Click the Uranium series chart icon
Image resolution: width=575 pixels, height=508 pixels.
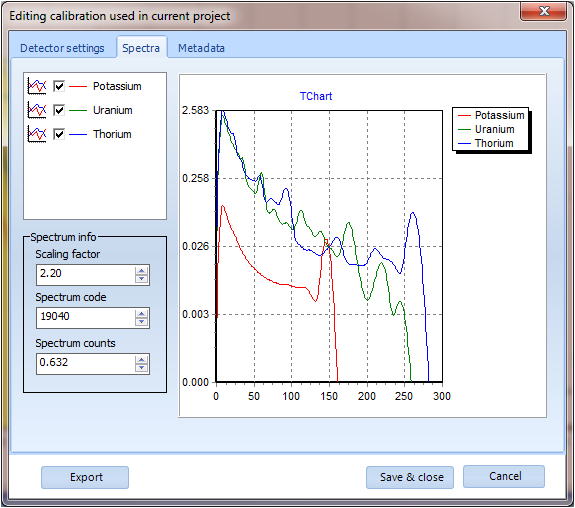tap(37, 110)
